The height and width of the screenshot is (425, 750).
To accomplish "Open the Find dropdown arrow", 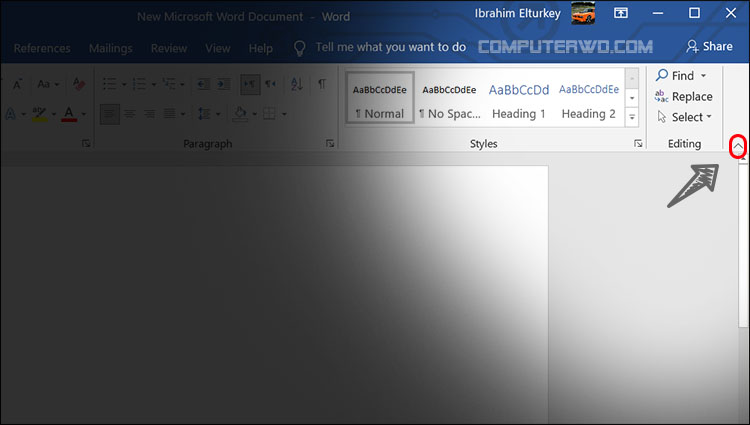I will tap(704, 76).
